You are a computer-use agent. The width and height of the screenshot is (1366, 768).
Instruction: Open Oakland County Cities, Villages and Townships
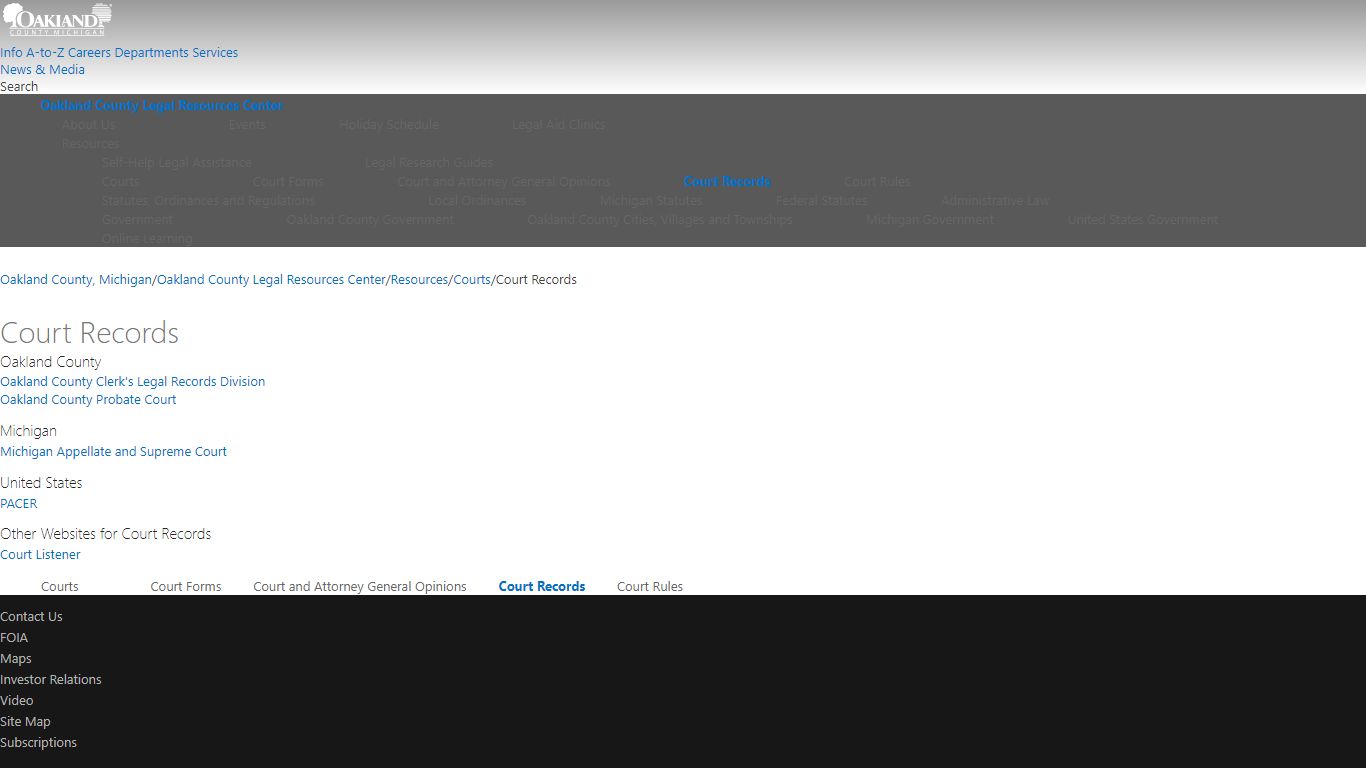660,220
